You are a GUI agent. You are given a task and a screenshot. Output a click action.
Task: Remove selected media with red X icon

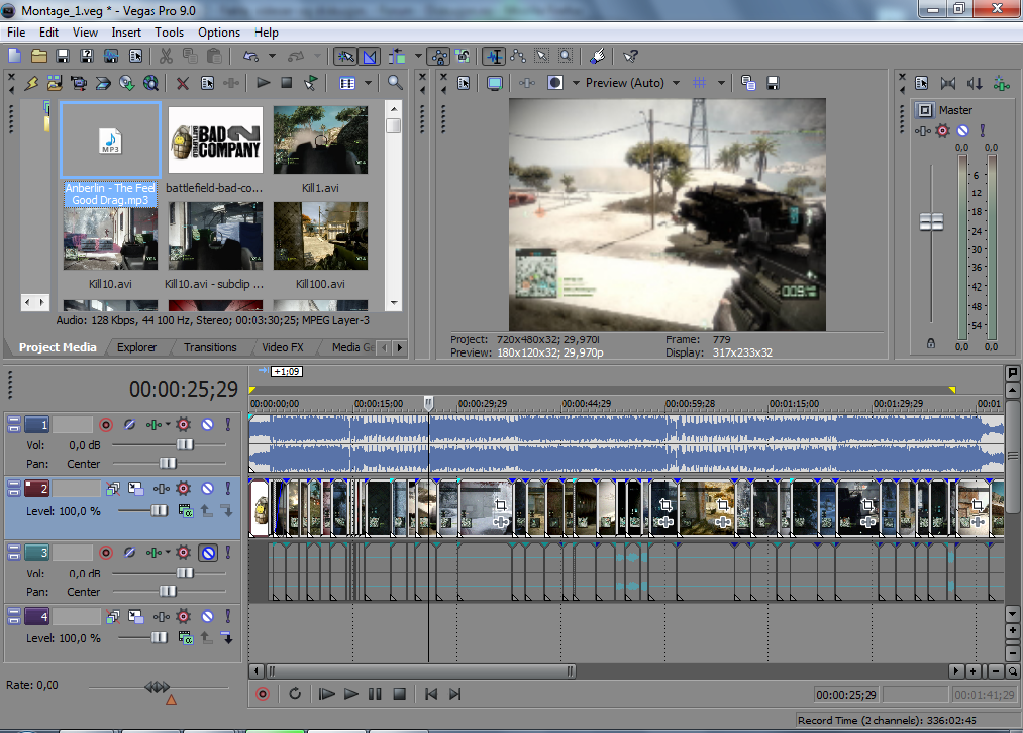point(183,83)
